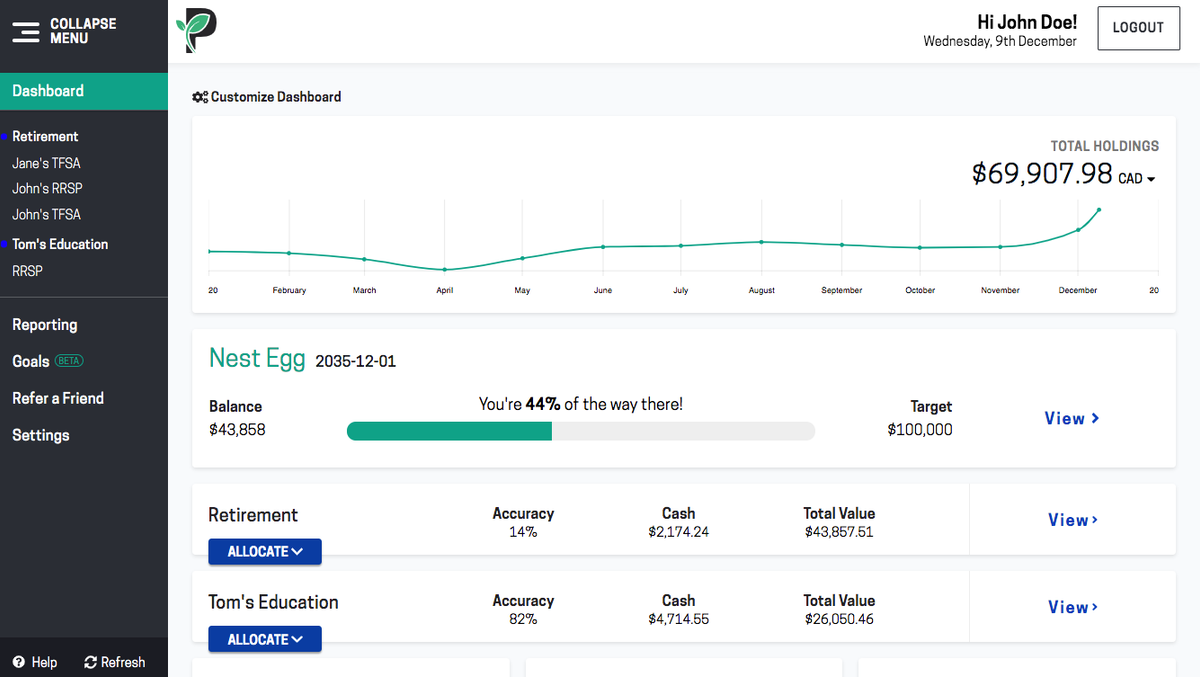Image resolution: width=1200 pixels, height=677 pixels.
Task: Click the Nest Egg title
Action: coord(257,358)
